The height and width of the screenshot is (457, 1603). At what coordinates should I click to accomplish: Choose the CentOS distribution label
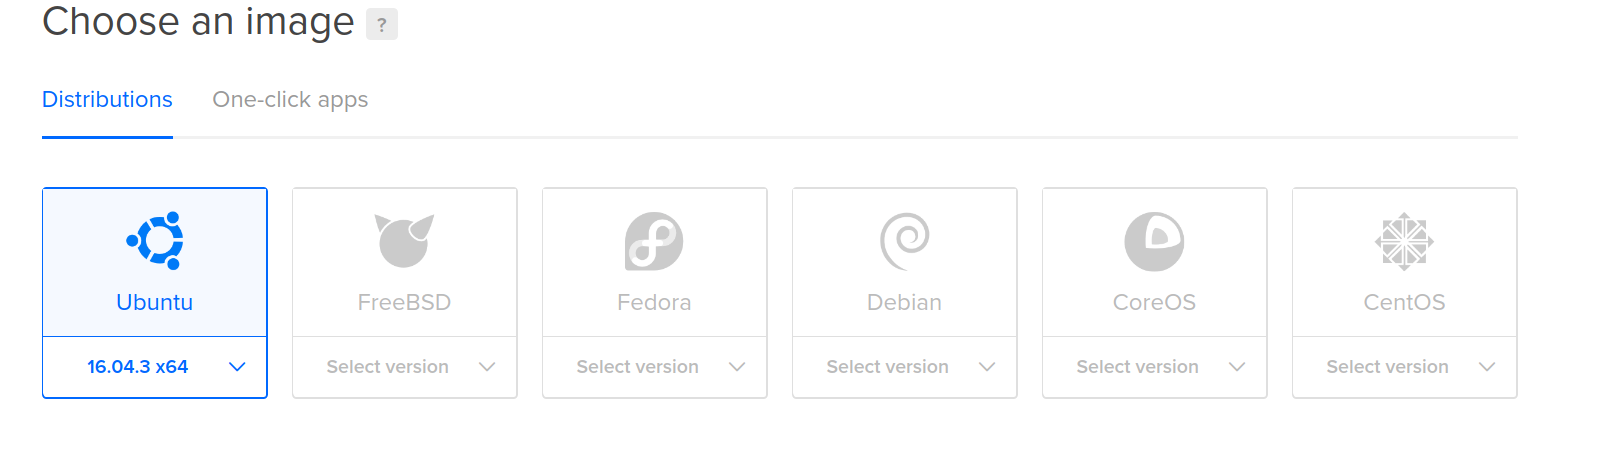[x=1404, y=302]
